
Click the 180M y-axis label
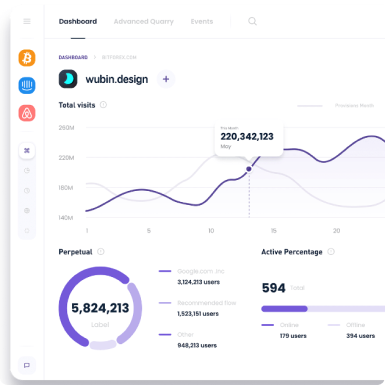coord(66,188)
